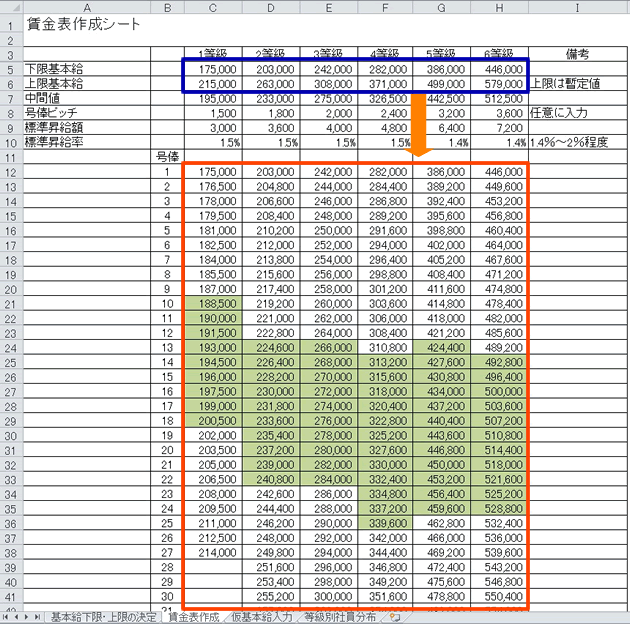Select standard raise cell 4,800
630x624 pixels.
(385, 128)
